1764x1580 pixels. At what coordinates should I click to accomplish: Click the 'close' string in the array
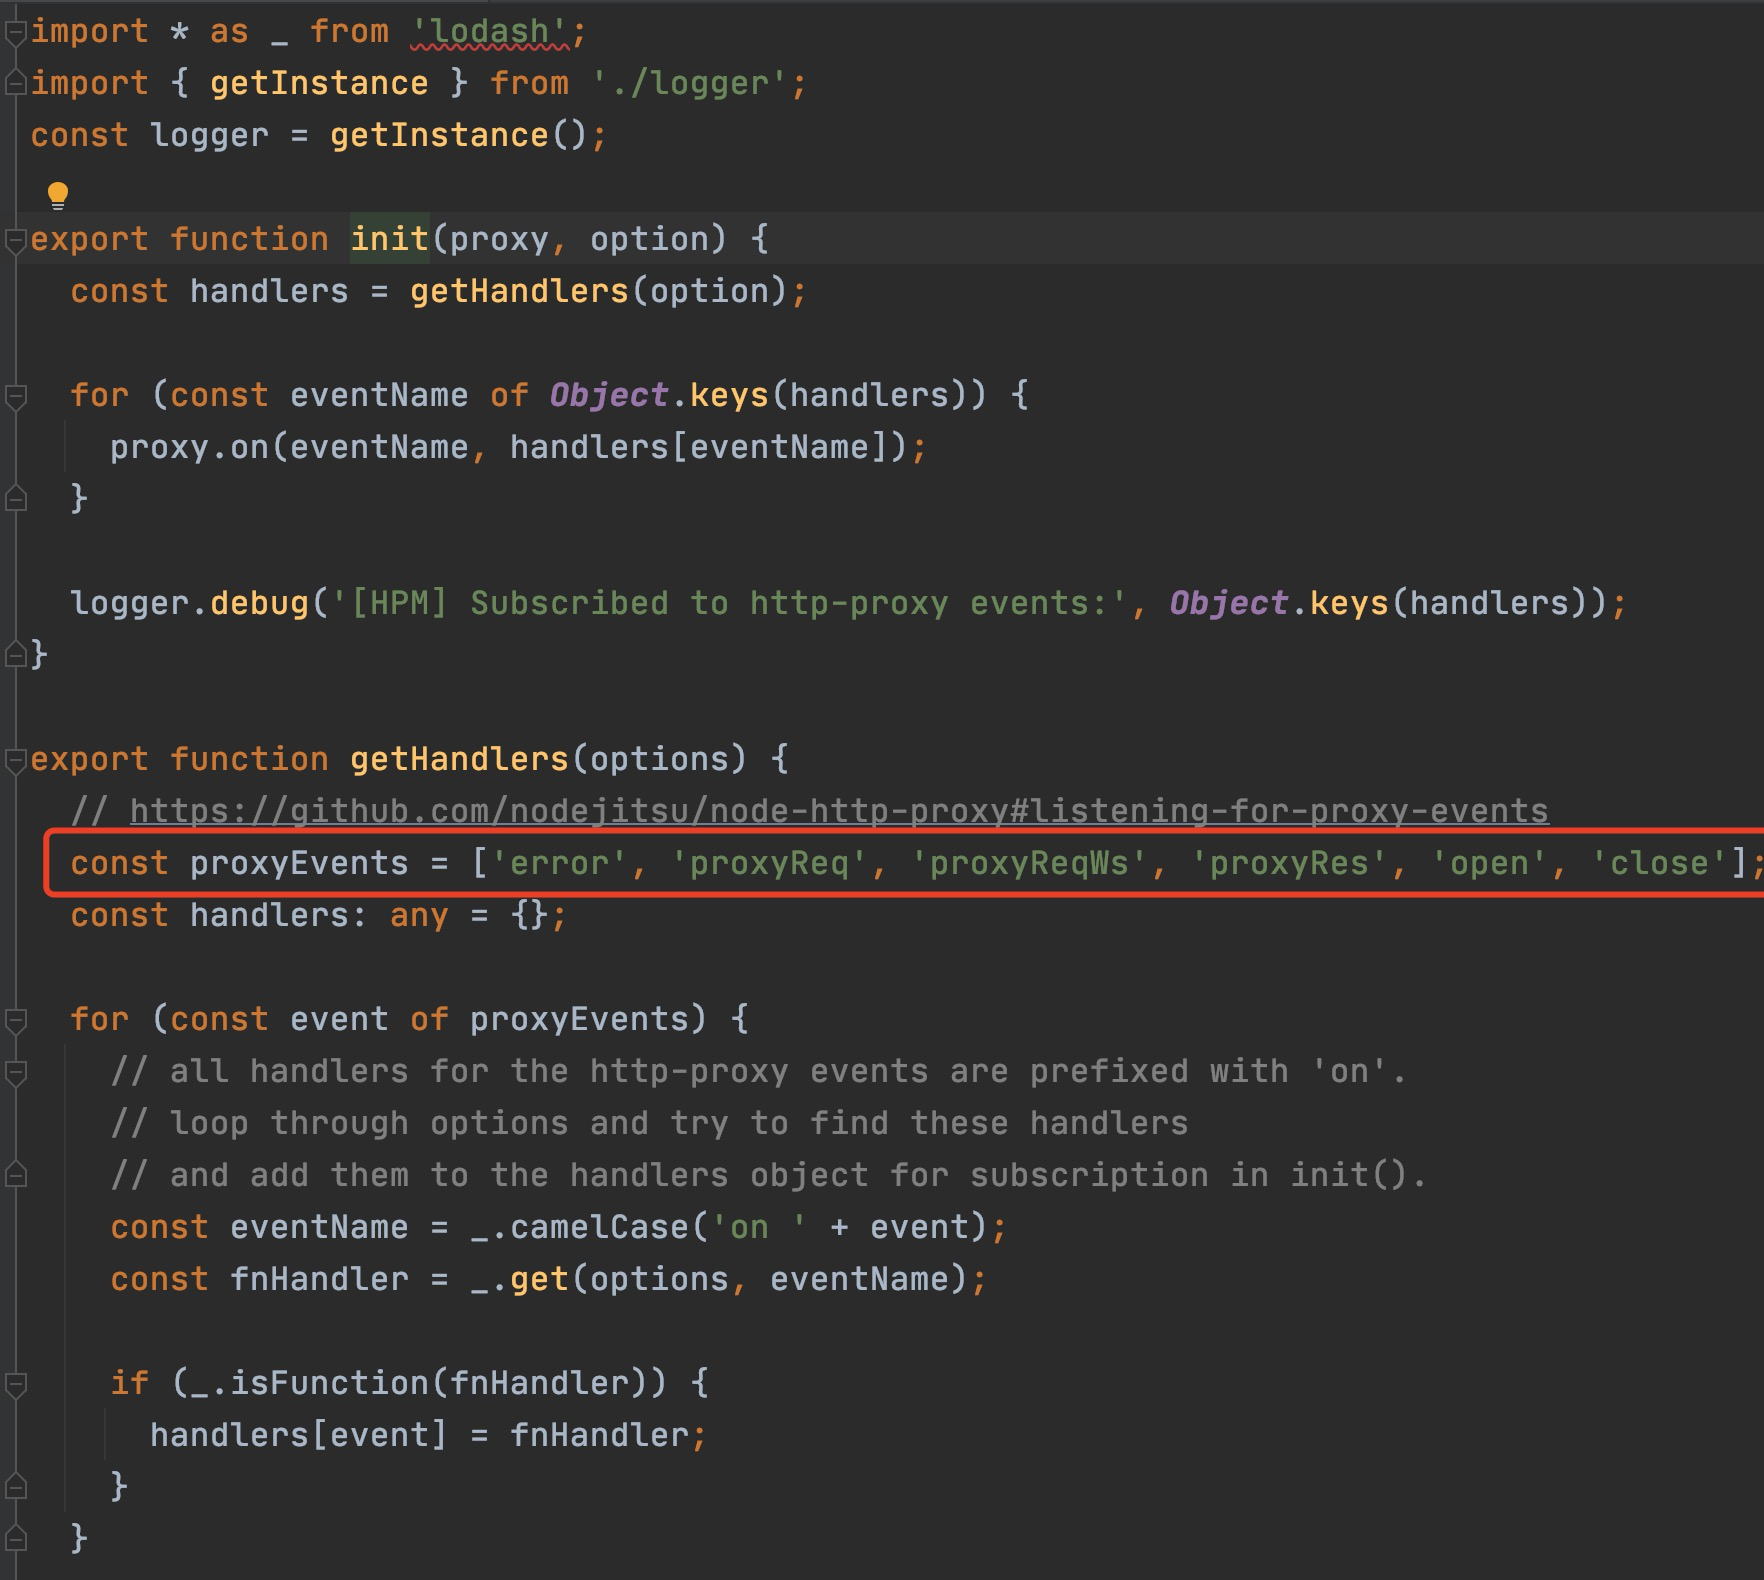click(1659, 864)
